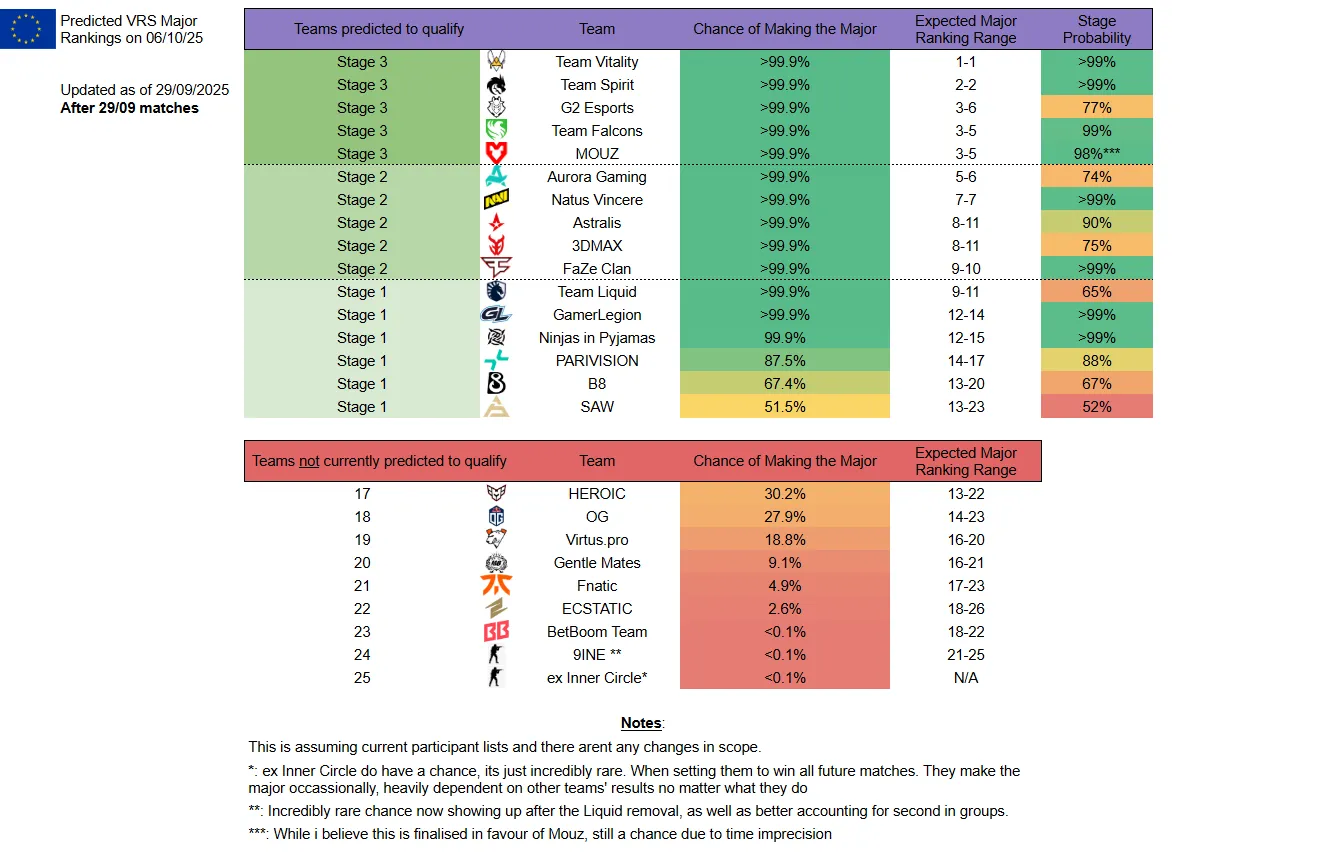Image resolution: width=1319 pixels, height=860 pixels.
Task: Click the Team Liquid 65% stage probability cell
Action: 1096,292
